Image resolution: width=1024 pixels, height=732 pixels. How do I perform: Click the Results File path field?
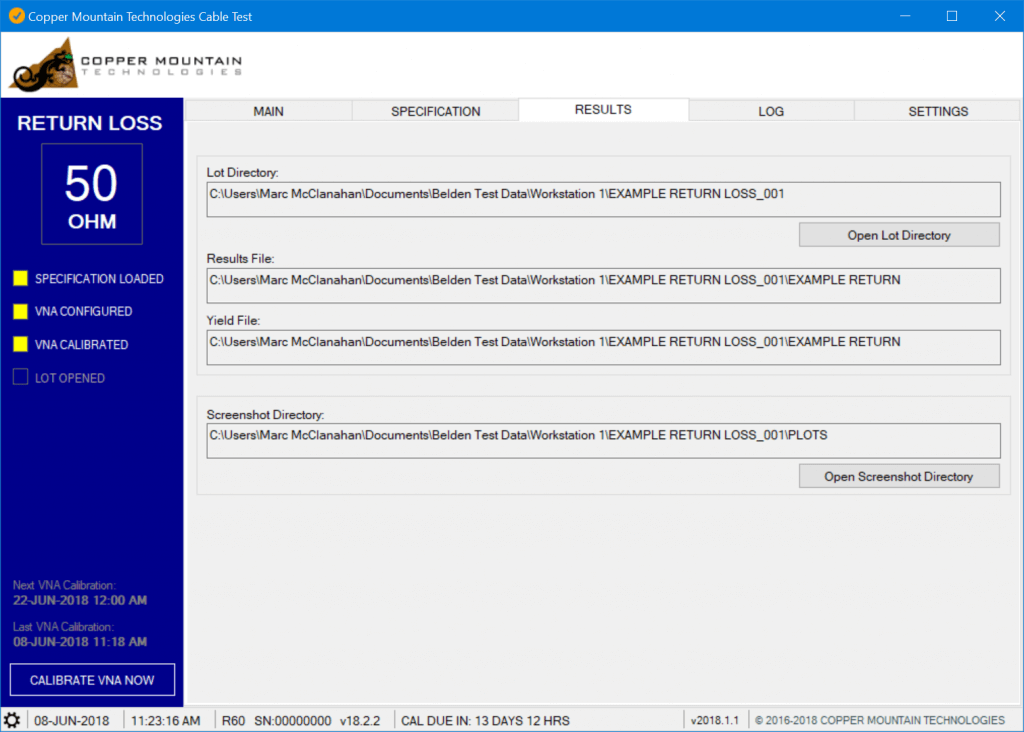click(x=603, y=285)
